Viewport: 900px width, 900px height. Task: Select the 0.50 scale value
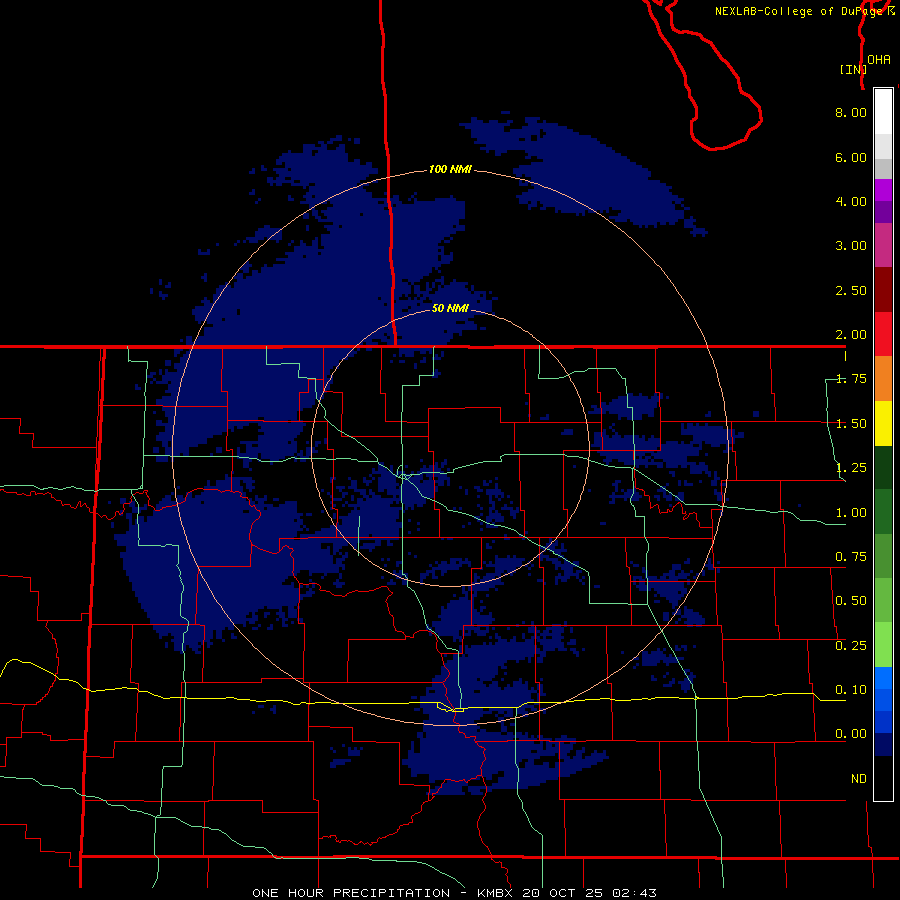point(851,601)
